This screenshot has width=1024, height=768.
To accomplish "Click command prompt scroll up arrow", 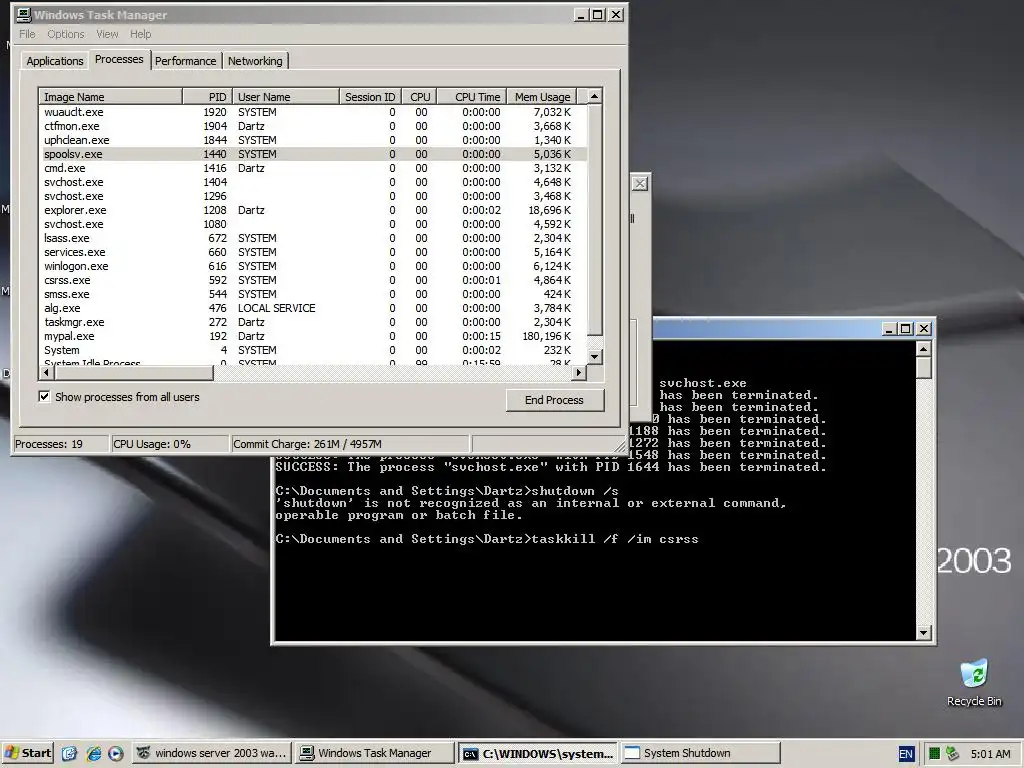I will (923, 349).
